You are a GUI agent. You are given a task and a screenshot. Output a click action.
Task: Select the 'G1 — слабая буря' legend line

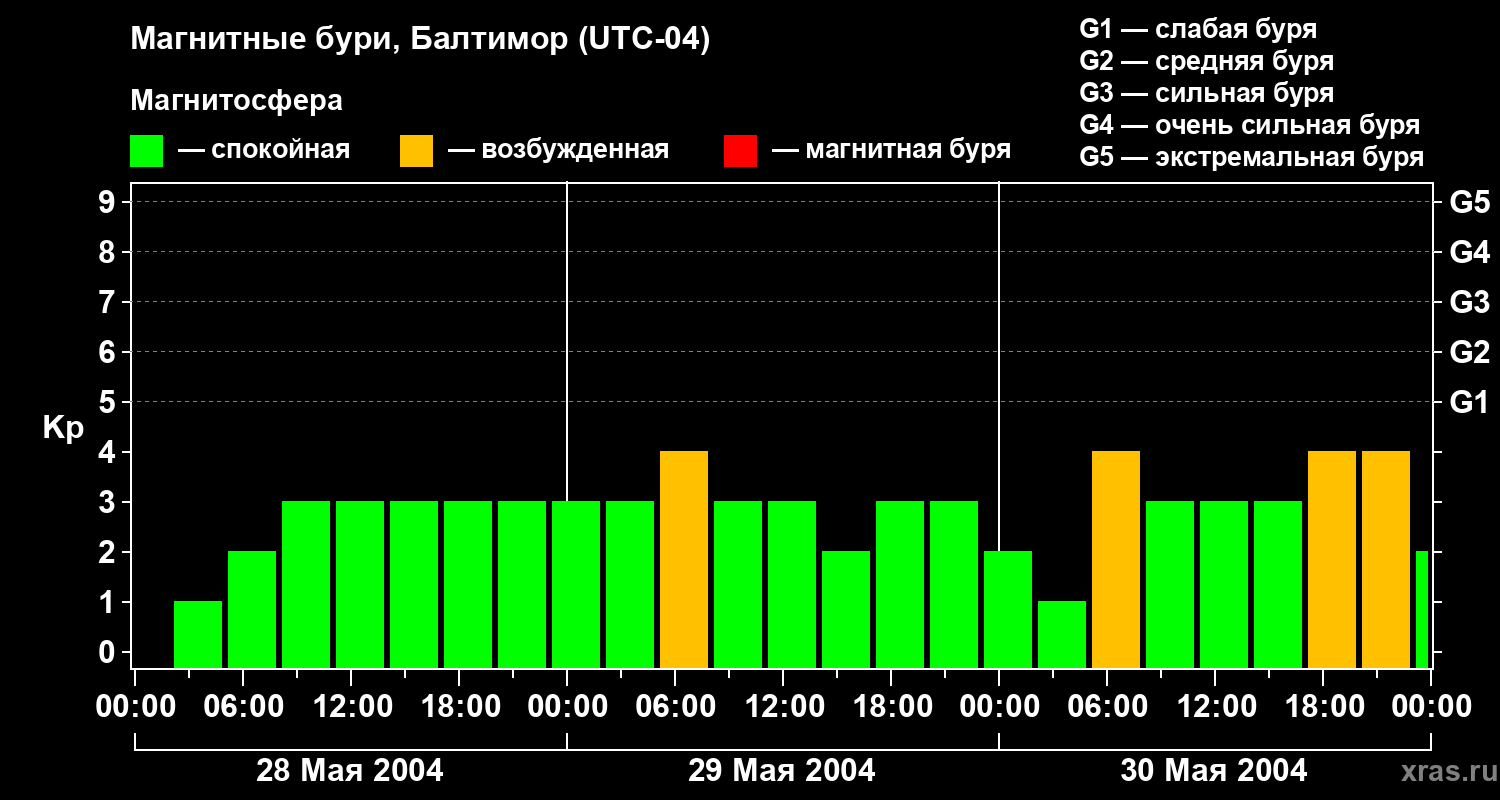[1198, 29]
